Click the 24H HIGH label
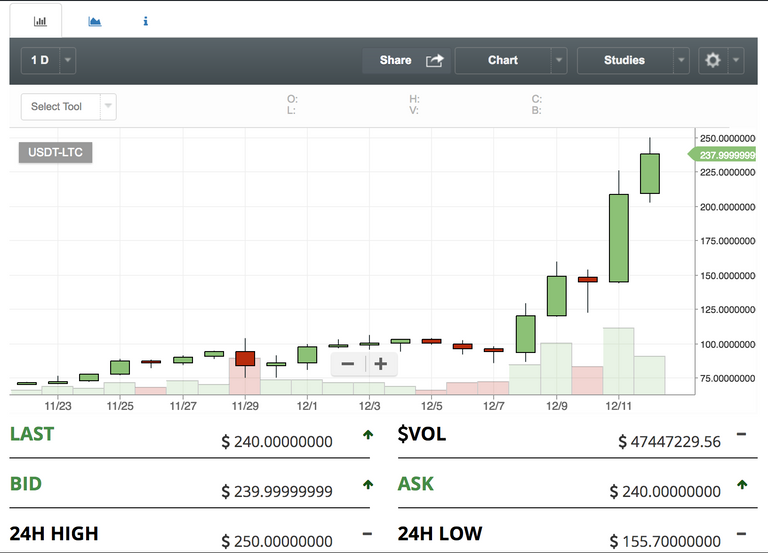The image size is (768, 553). point(54,533)
